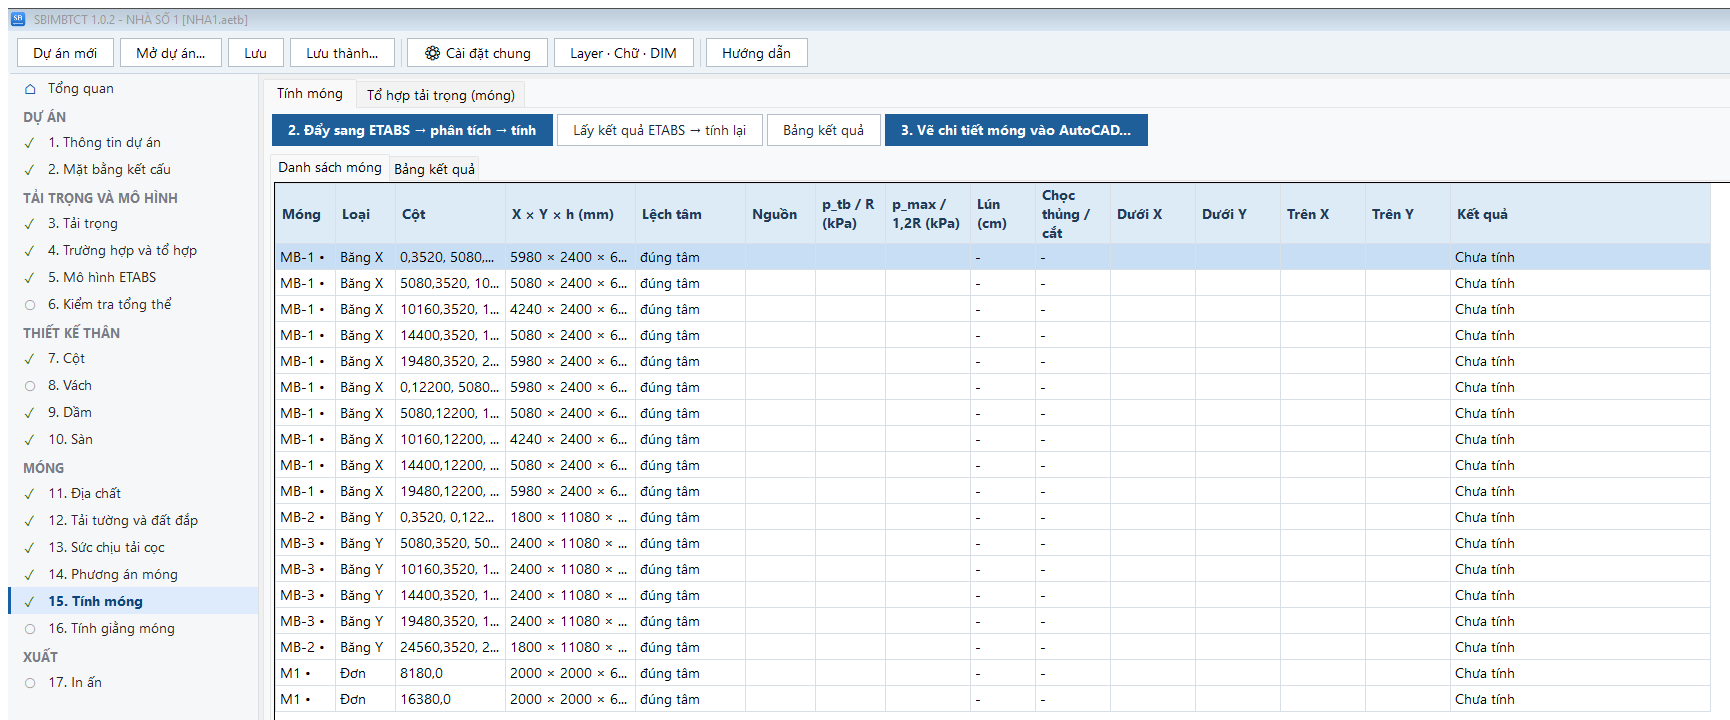The height and width of the screenshot is (720, 1730).
Task: Select the MB-2 Băng Y row with 0,3520
Action: pyautogui.click(x=993, y=518)
